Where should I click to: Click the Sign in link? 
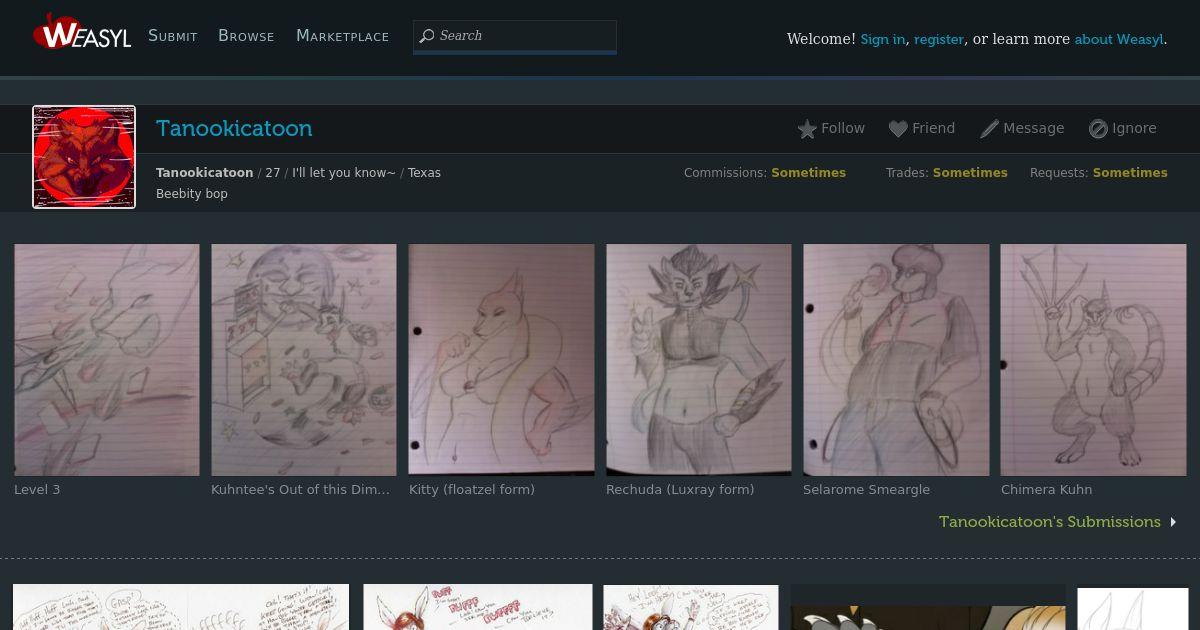coord(883,39)
